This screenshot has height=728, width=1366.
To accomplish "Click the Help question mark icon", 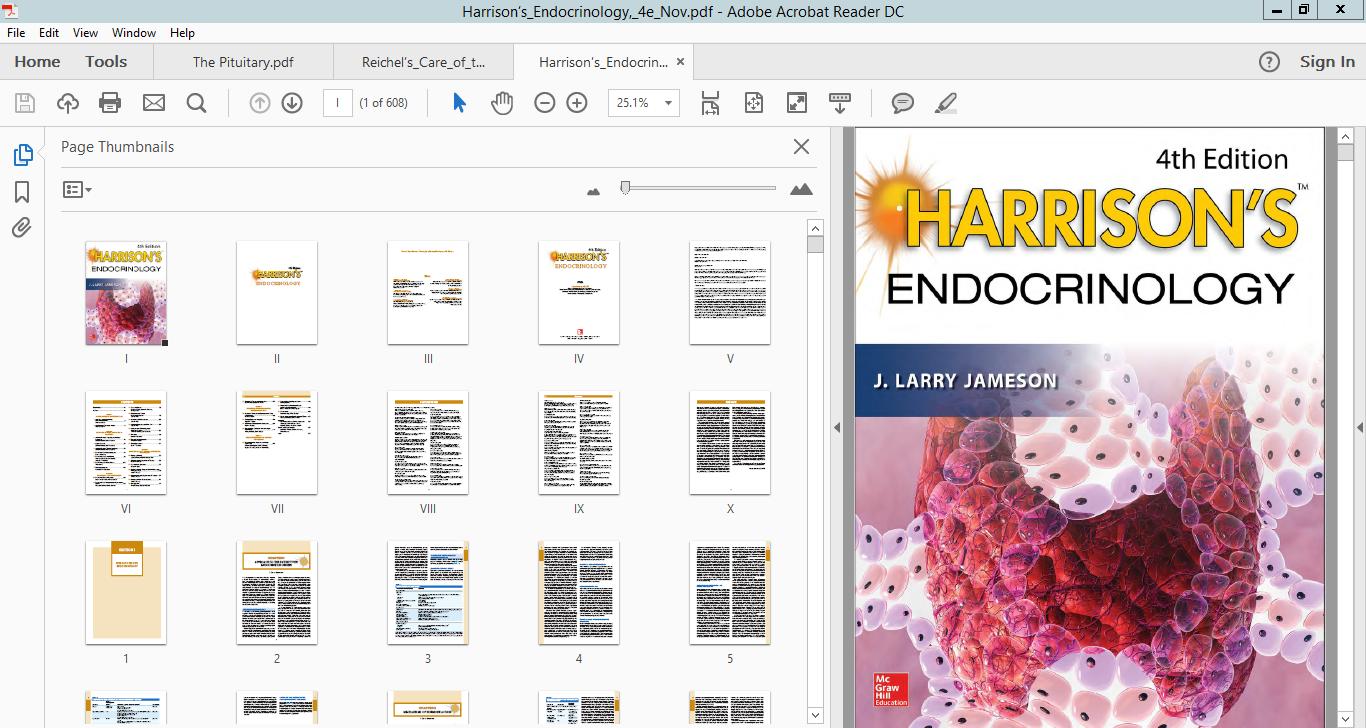I will tap(1269, 62).
